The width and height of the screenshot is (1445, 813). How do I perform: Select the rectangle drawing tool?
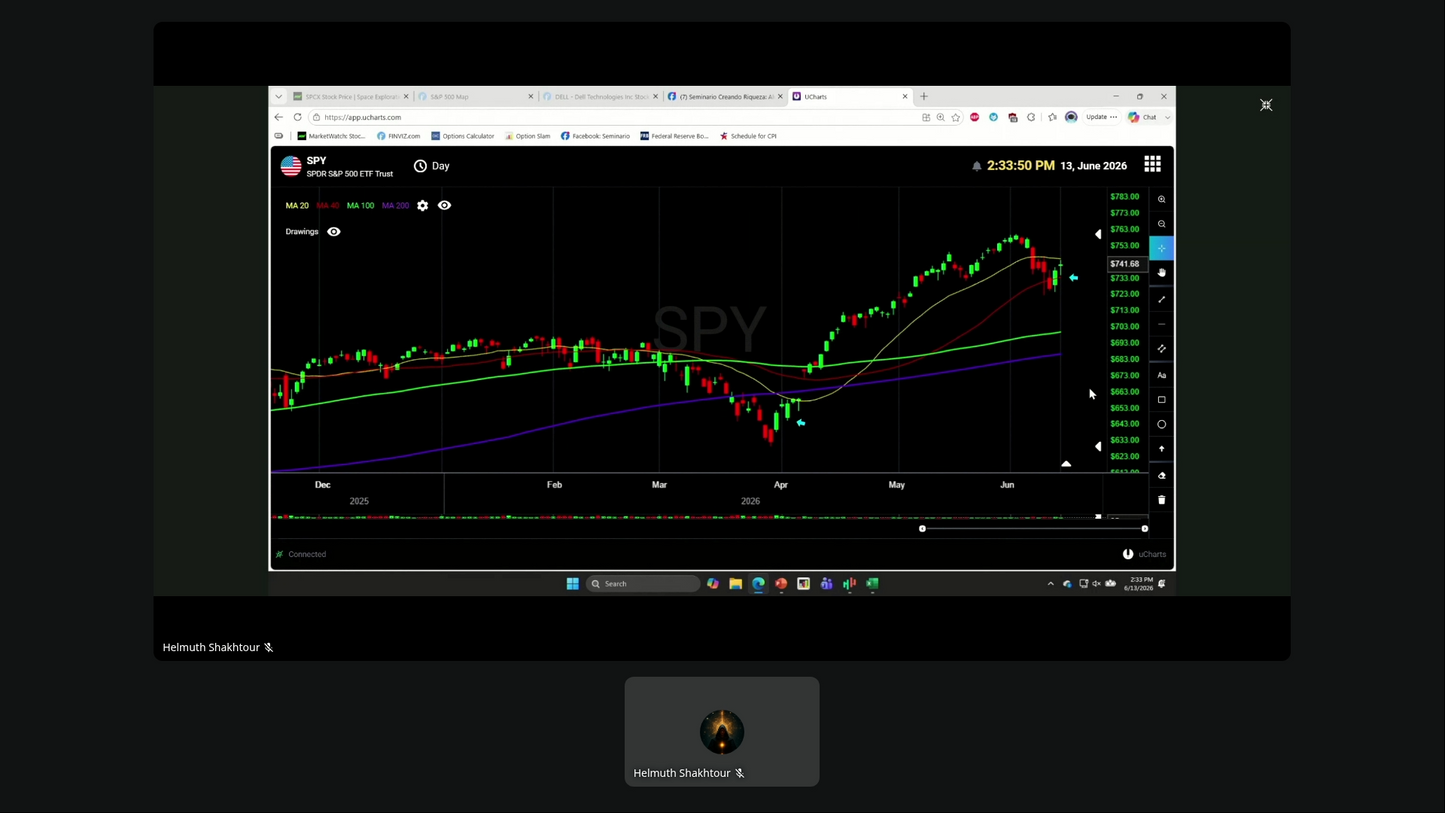click(1161, 400)
